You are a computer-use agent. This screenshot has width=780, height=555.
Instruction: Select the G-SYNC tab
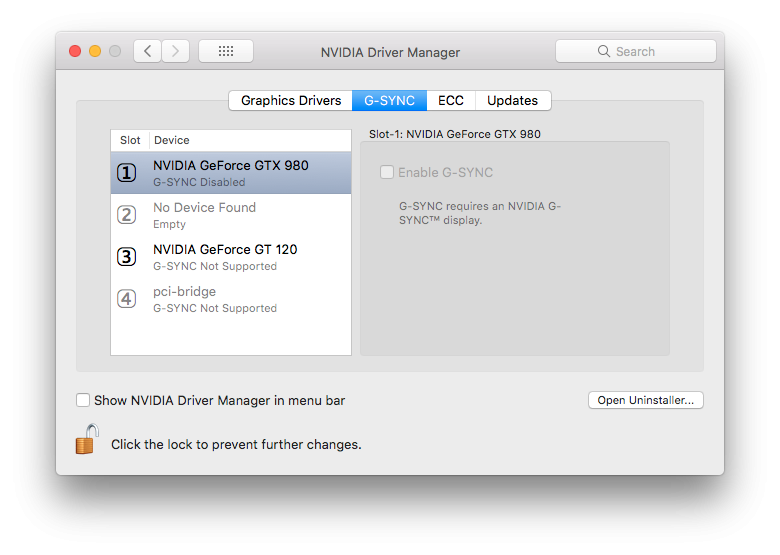pos(389,100)
